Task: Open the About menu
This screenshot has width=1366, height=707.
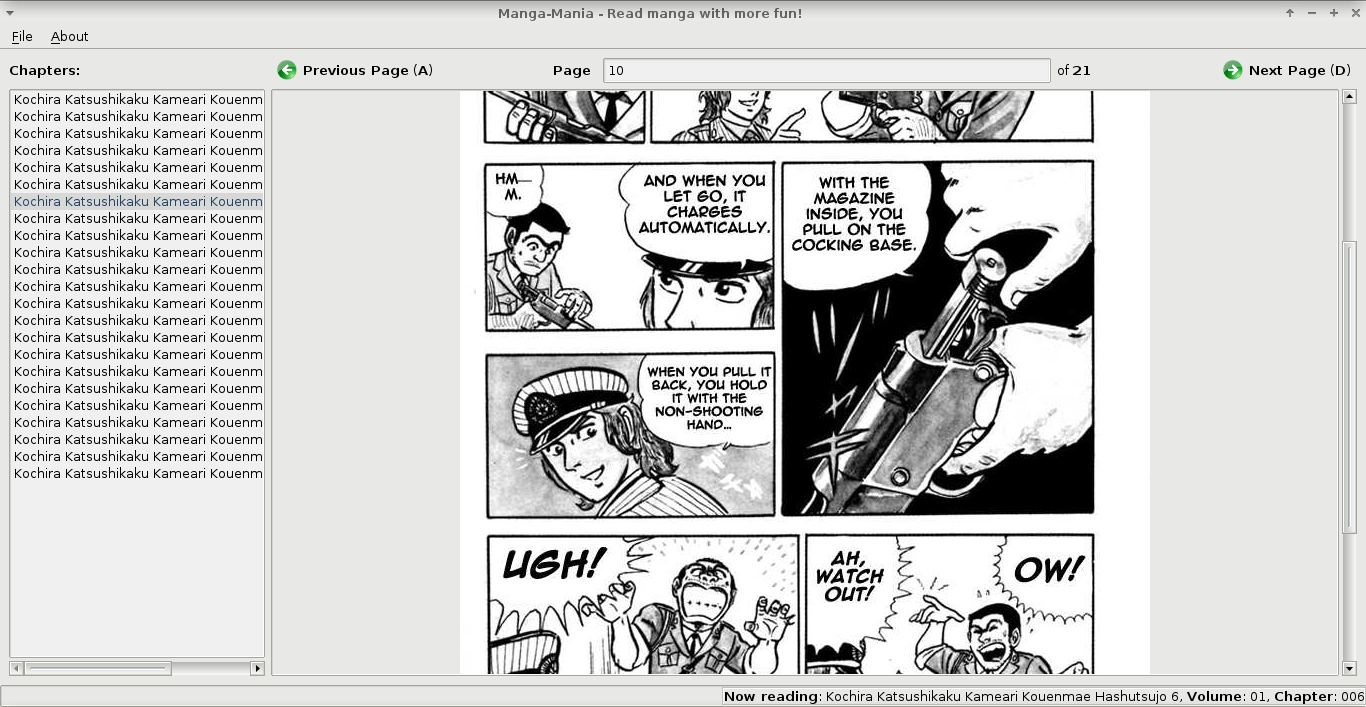Action: 70,36
